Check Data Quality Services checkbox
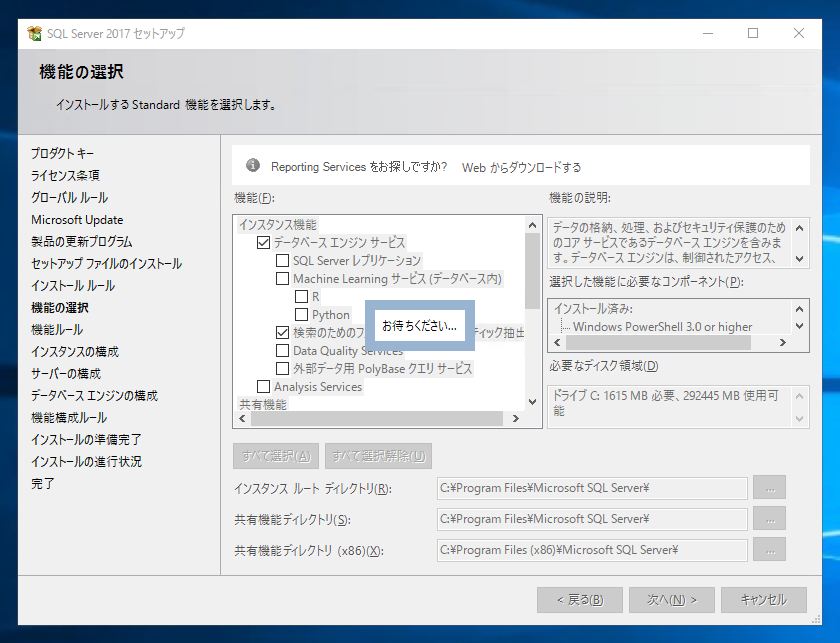The height and width of the screenshot is (643, 840). click(282, 350)
